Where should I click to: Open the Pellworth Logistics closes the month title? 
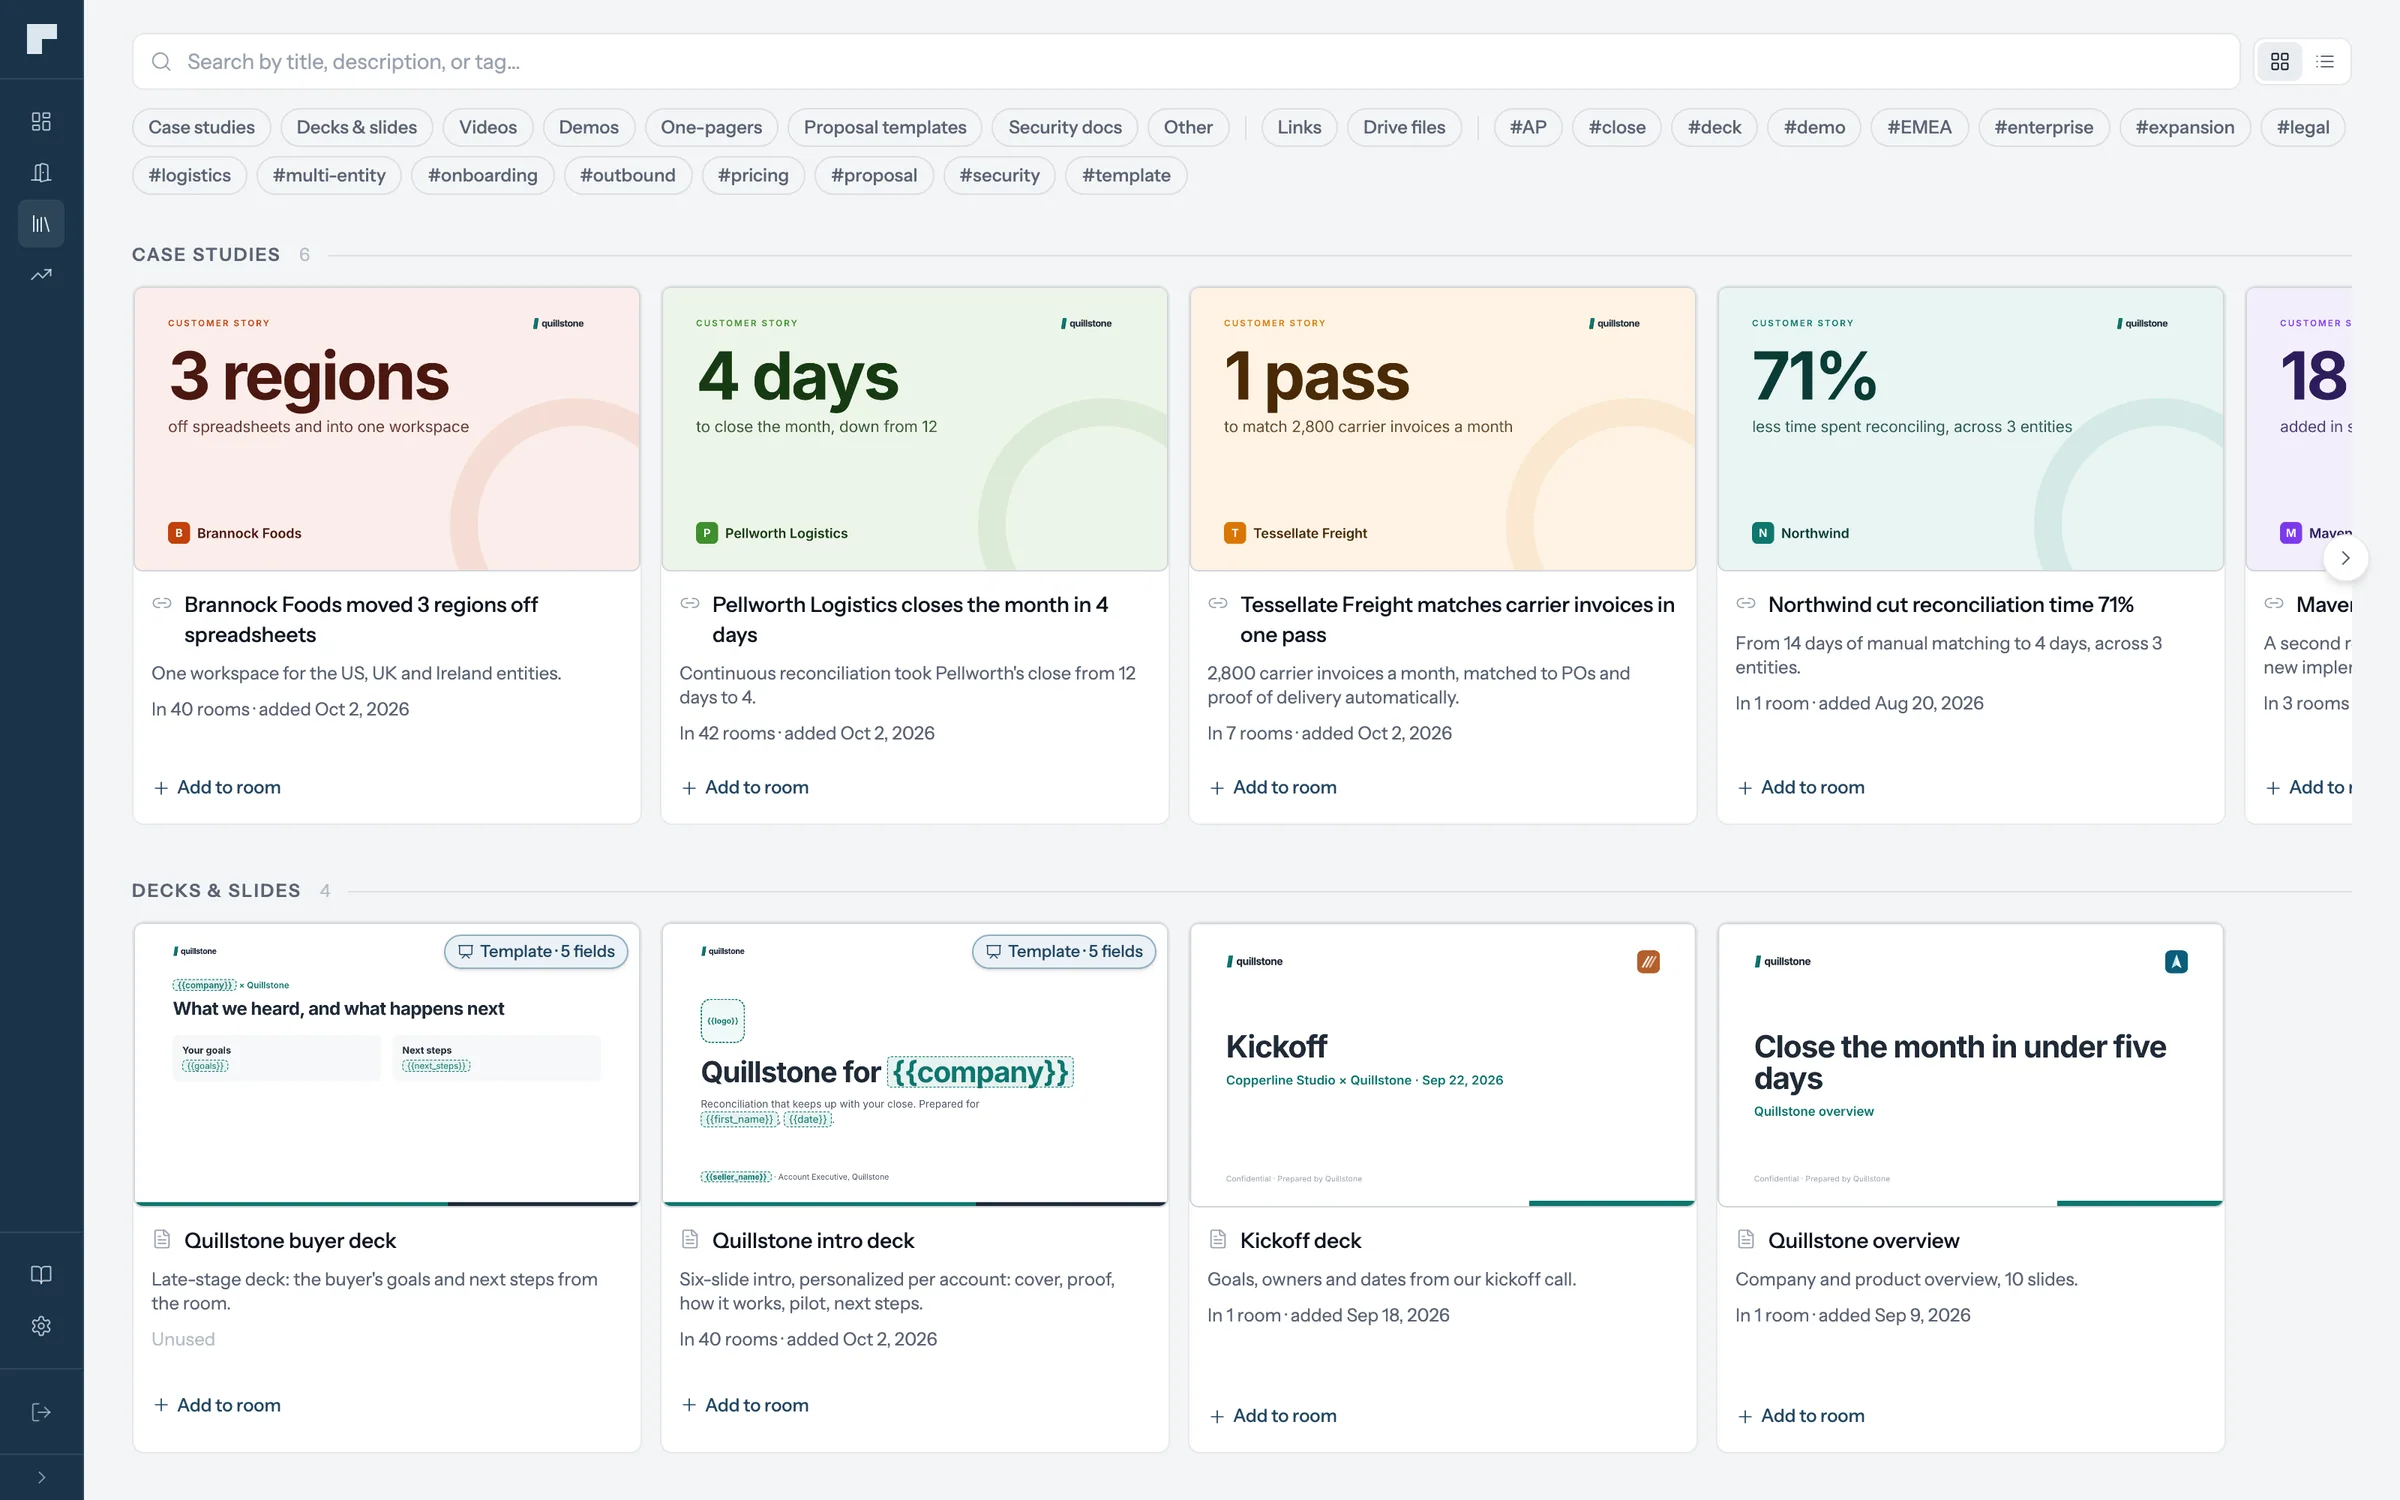click(909, 619)
